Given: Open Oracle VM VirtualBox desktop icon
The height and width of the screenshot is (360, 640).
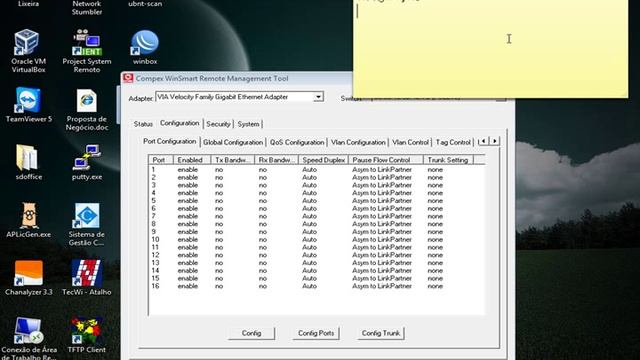Looking at the screenshot, I should (x=27, y=51).
